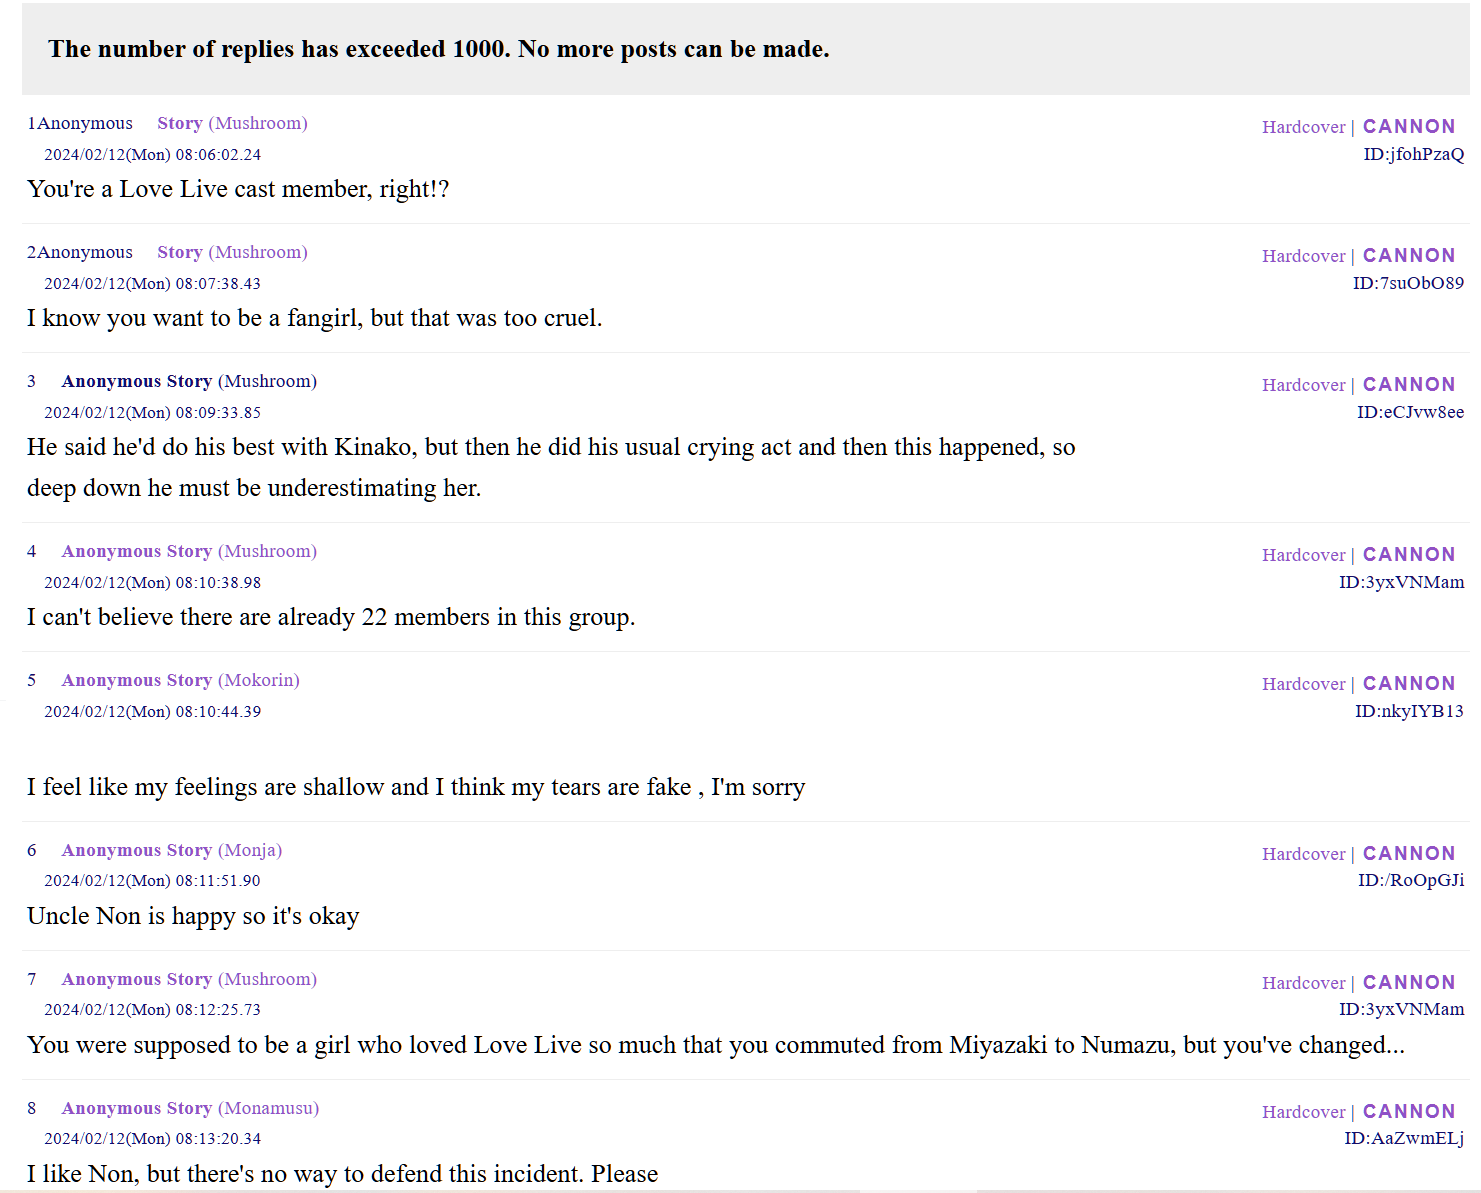
Task: Open the Hardcover link on post 2
Action: 1304,256
